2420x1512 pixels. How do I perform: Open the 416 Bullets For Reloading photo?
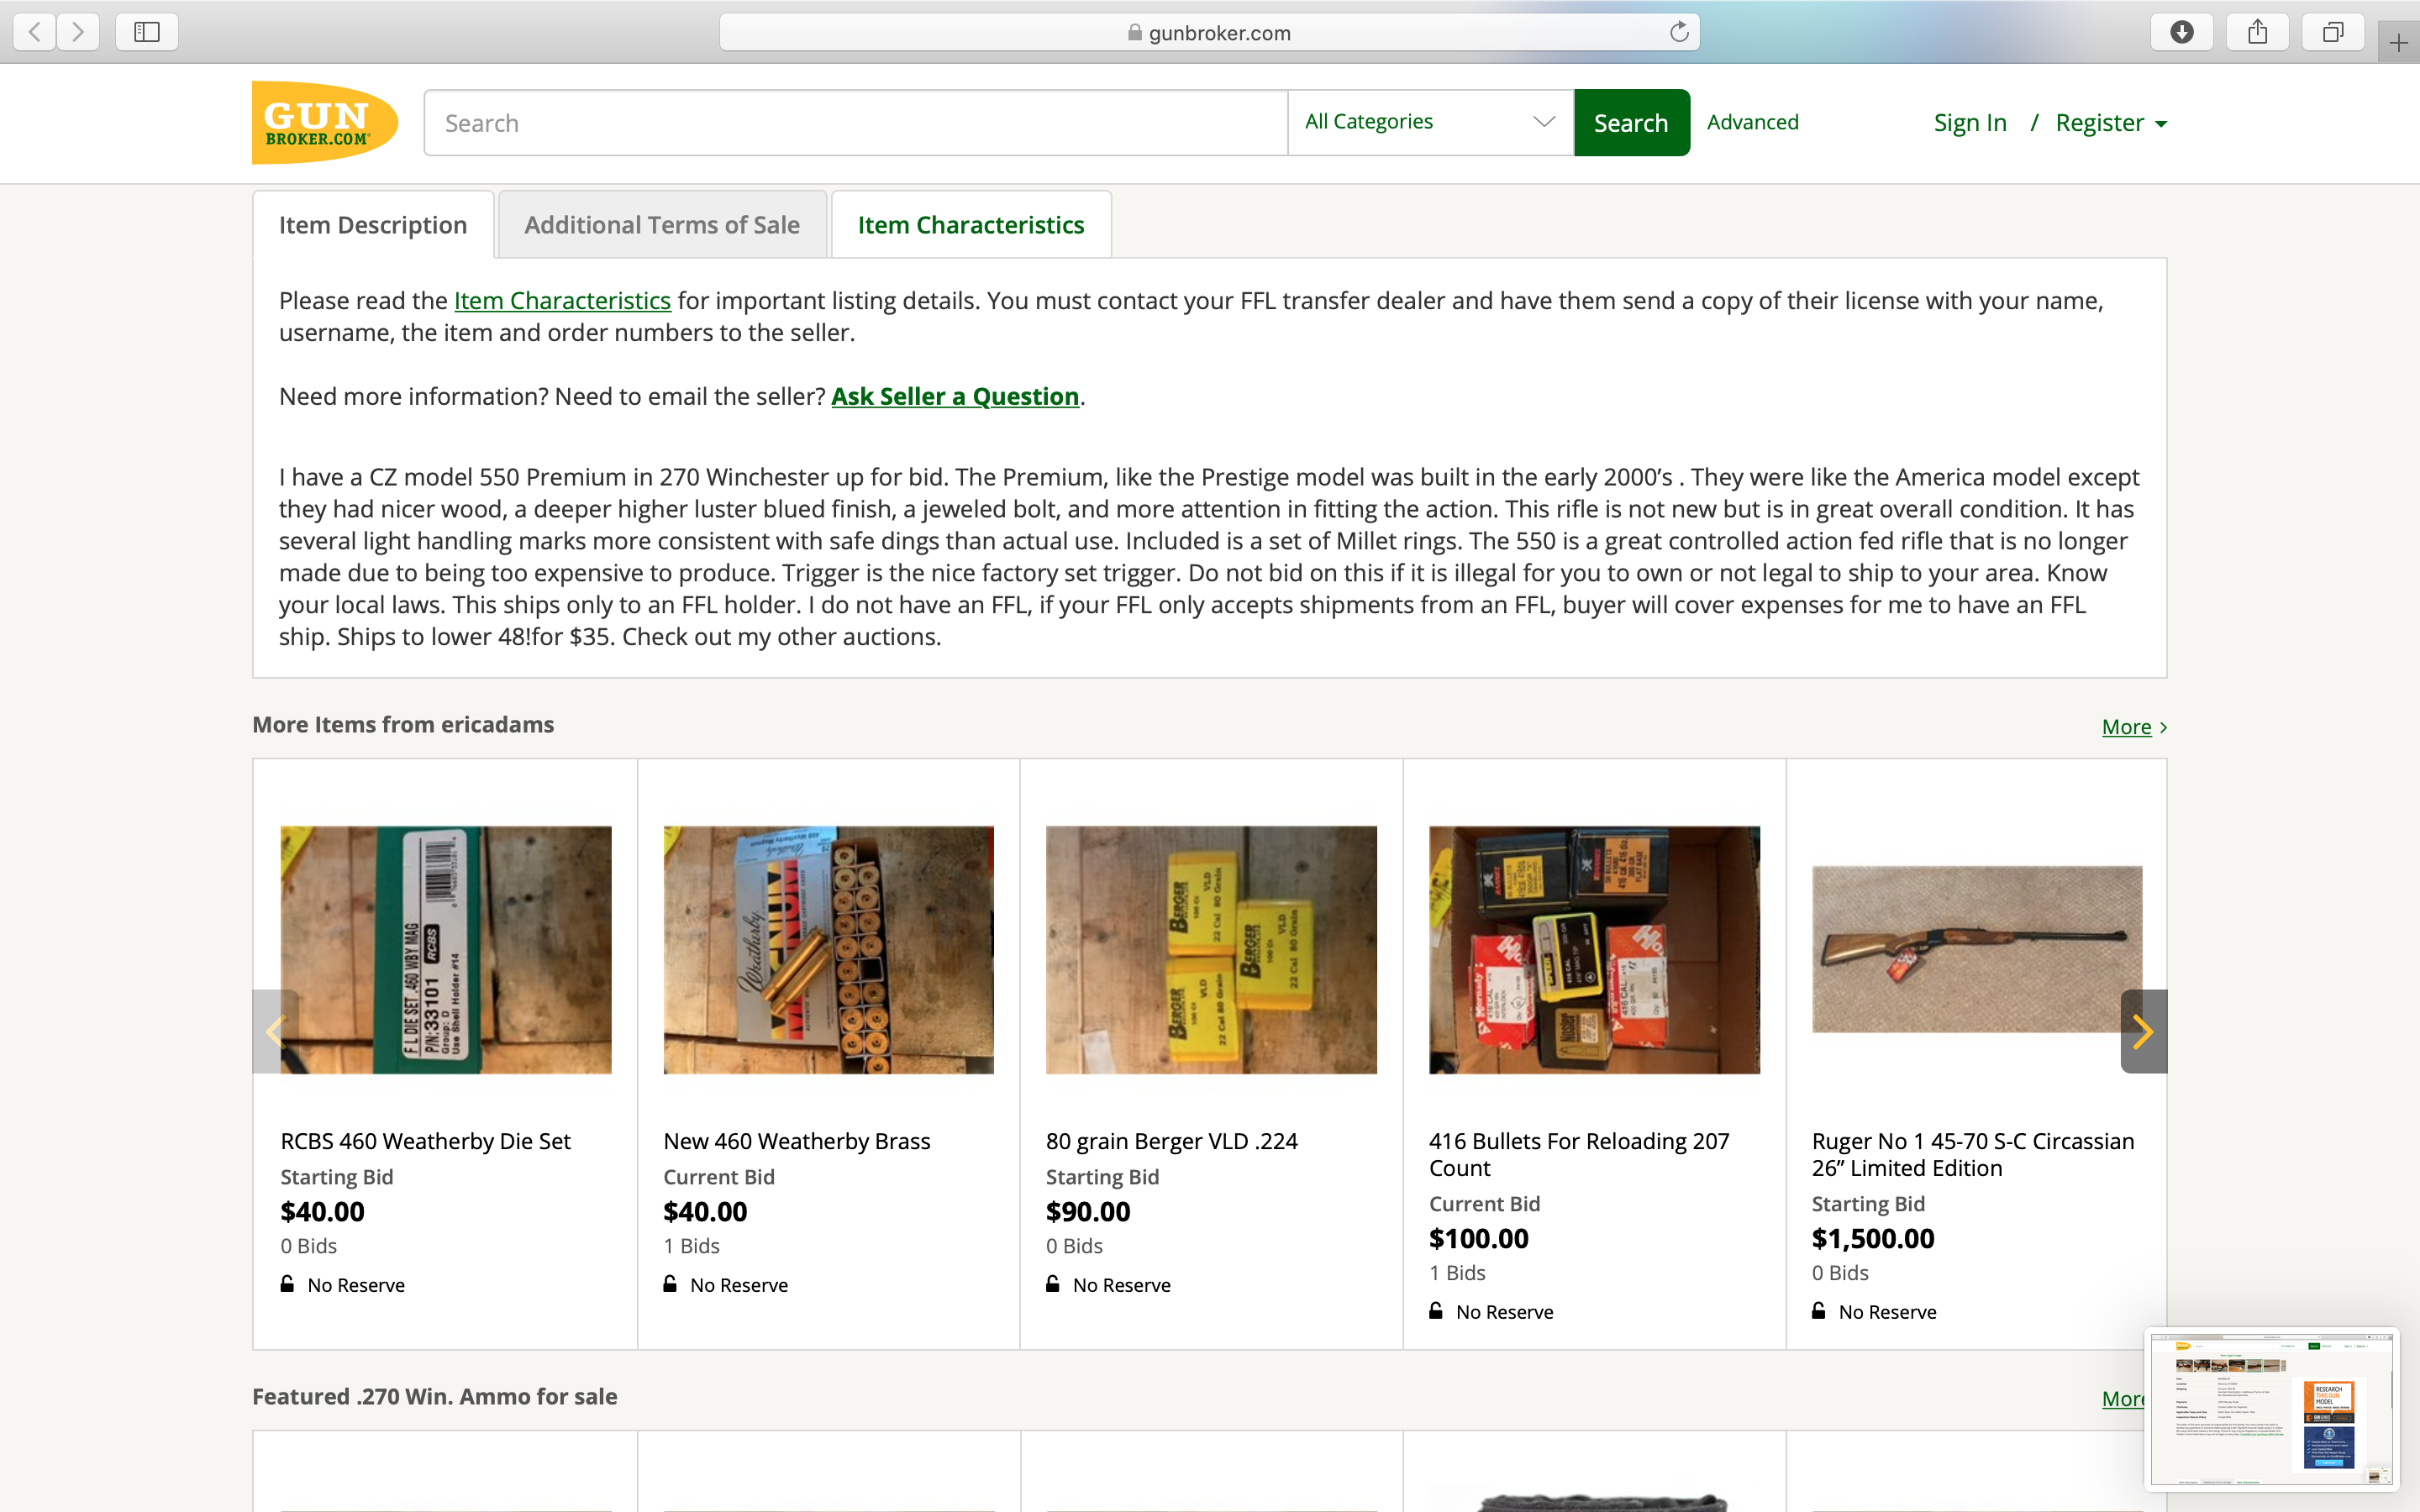pos(1594,949)
